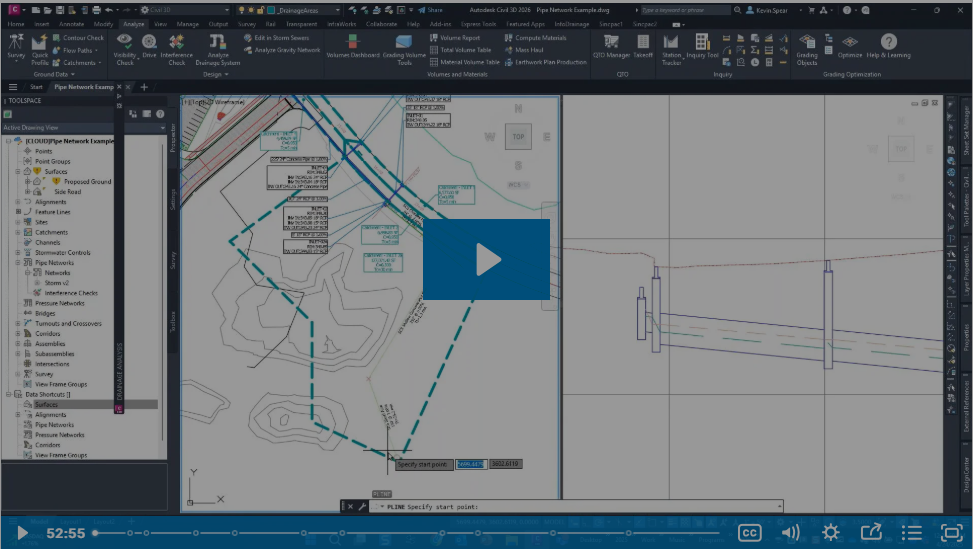
Task: Click the Save icon in quick access toolbar
Action: pos(60,10)
